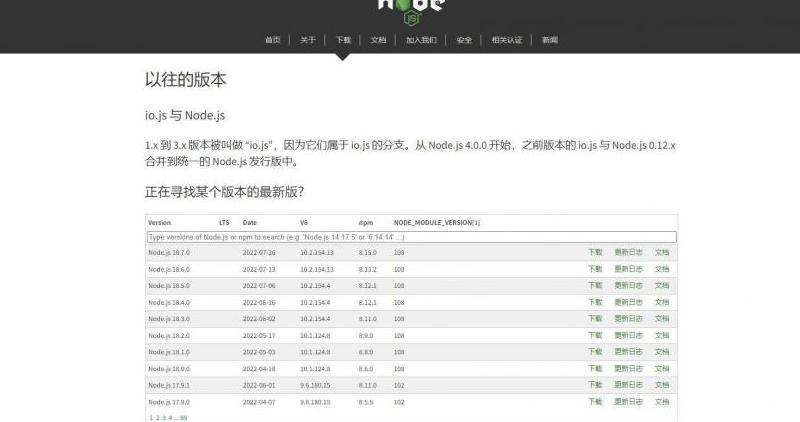Open 更新日志 for Node.js 17.9.0

tap(628, 402)
